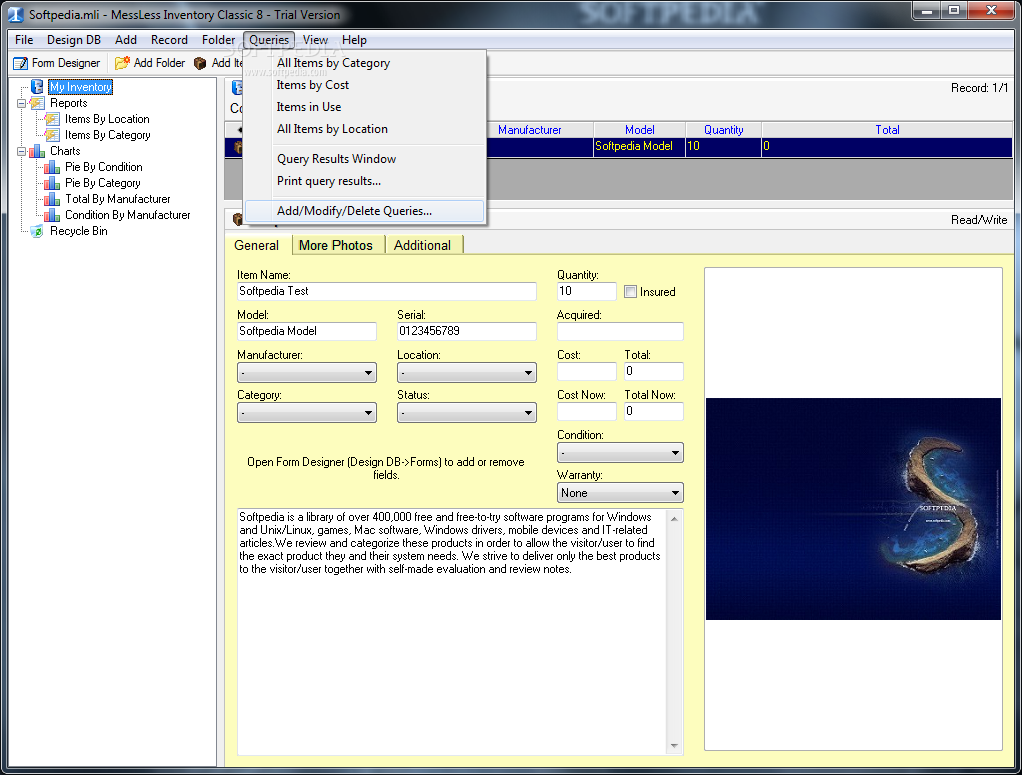Switch to the Additional tab

coord(422,245)
